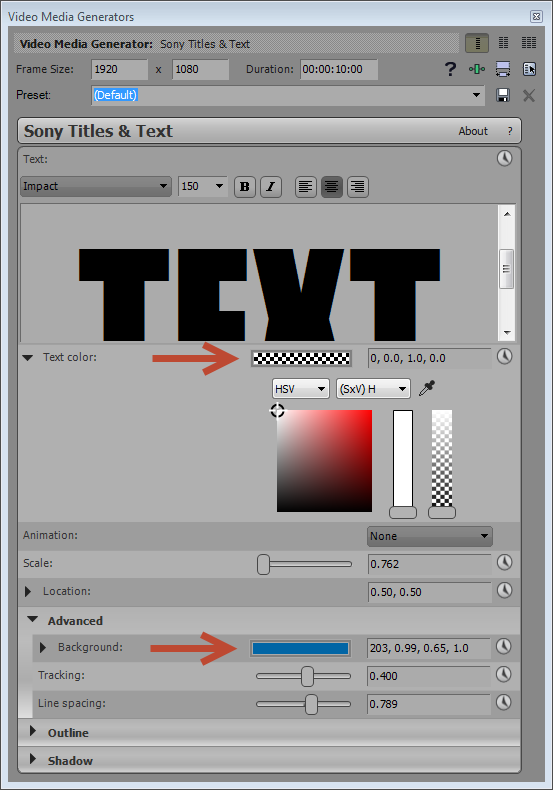Click the right-align text icon
553x790 pixels.
tap(358, 187)
